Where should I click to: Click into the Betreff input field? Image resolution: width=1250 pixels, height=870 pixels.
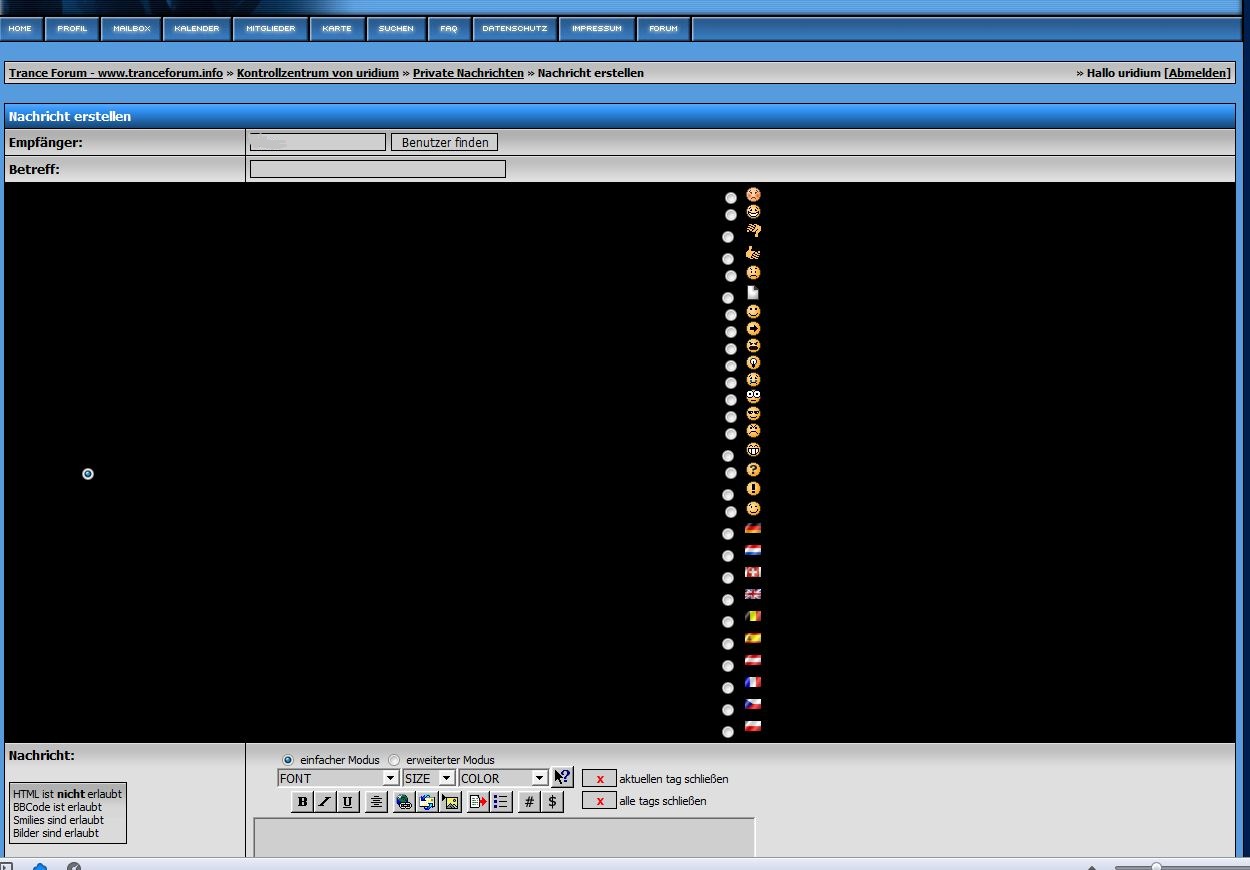tap(377, 169)
